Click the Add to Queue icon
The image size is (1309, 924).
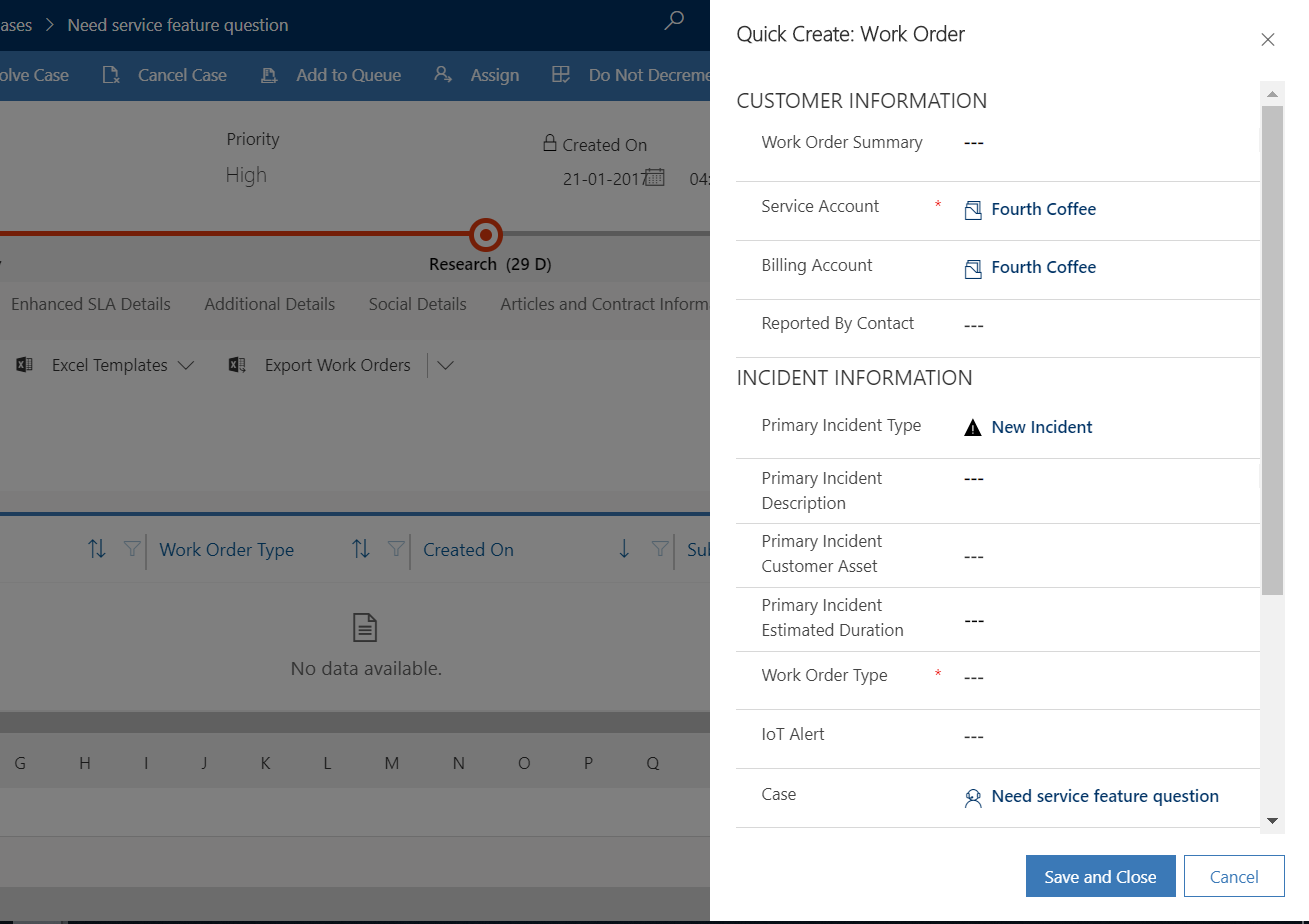coord(269,76)
